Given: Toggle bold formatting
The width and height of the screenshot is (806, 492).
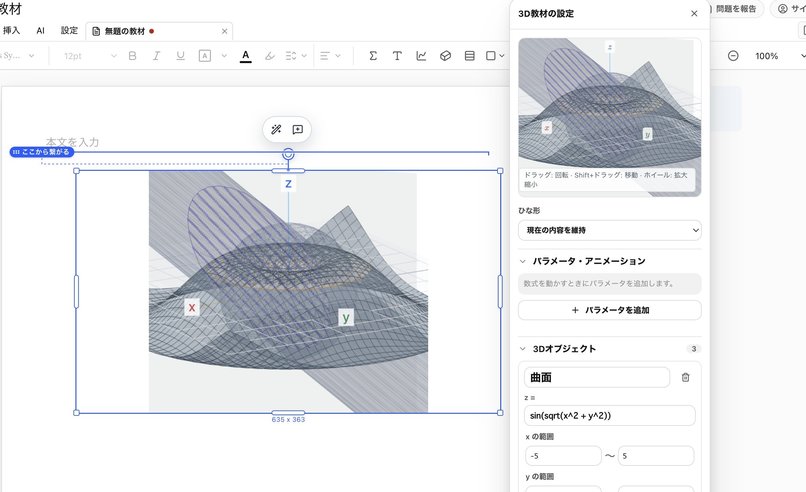Looking at the screenshot, I should click(133, 56).
